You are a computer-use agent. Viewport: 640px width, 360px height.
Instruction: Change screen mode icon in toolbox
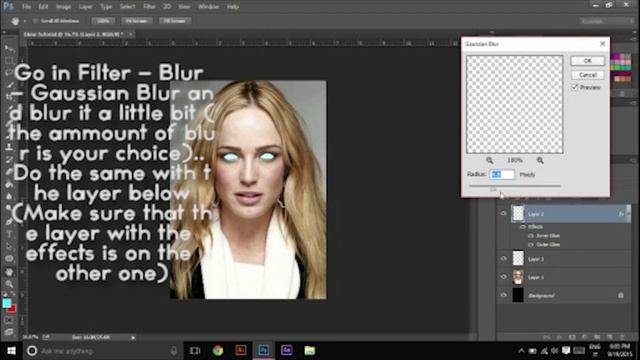click(x=9, y=332)
